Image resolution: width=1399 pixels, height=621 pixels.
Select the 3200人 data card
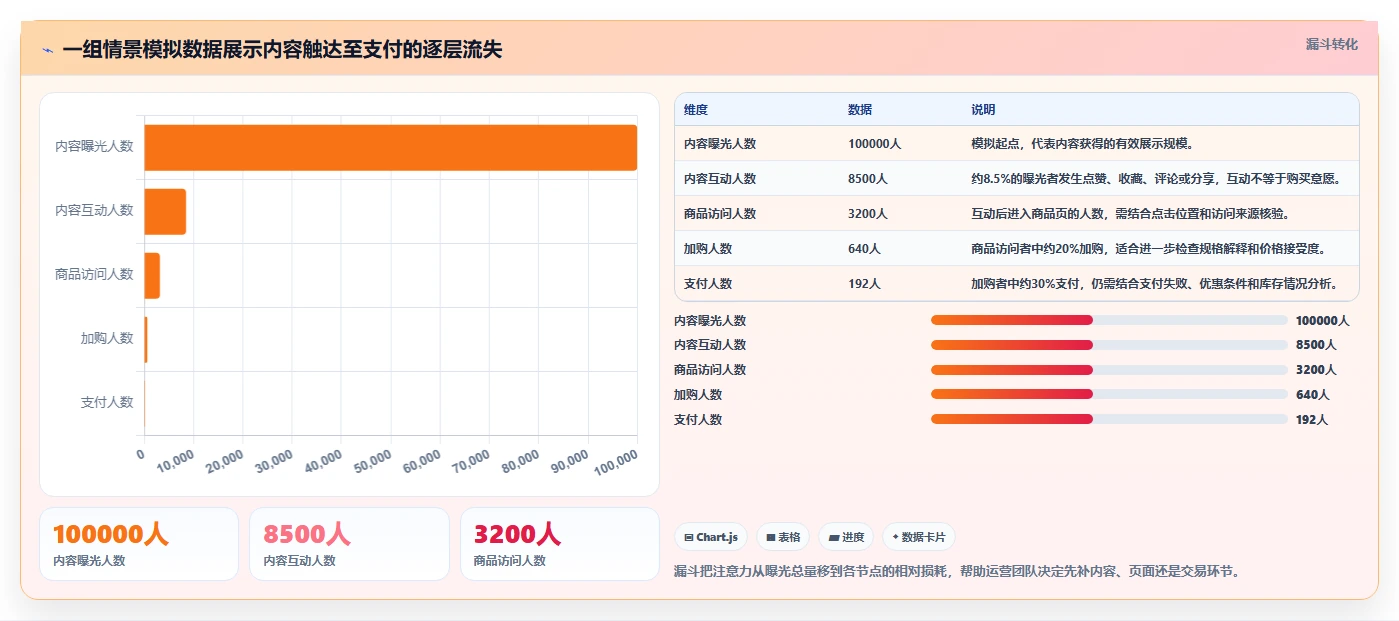[560, 544]
